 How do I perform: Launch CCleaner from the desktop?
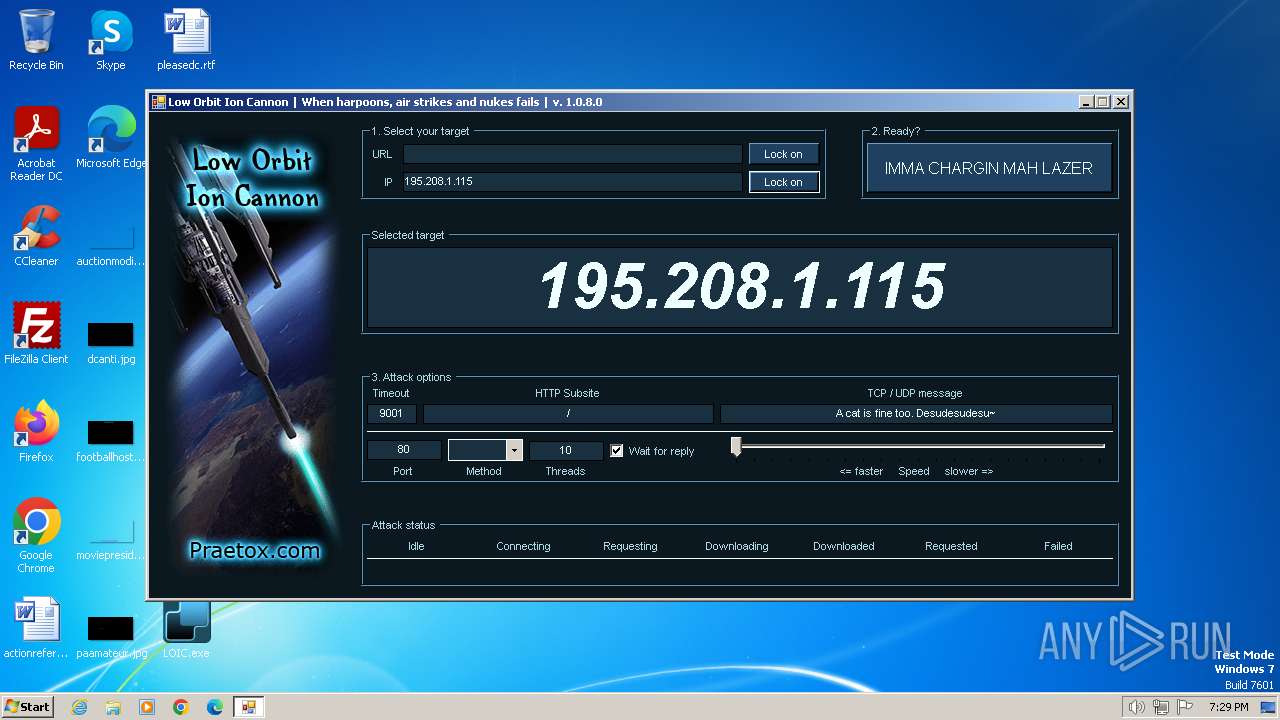36,236
